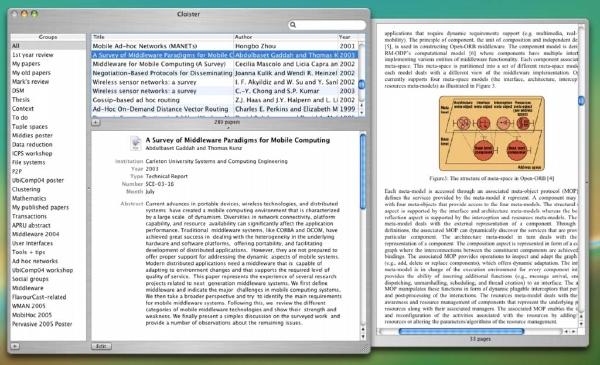600x365 pixels.
Task: Select Wireless sensor networks row by Akyildiz
Action: [224, 82]
